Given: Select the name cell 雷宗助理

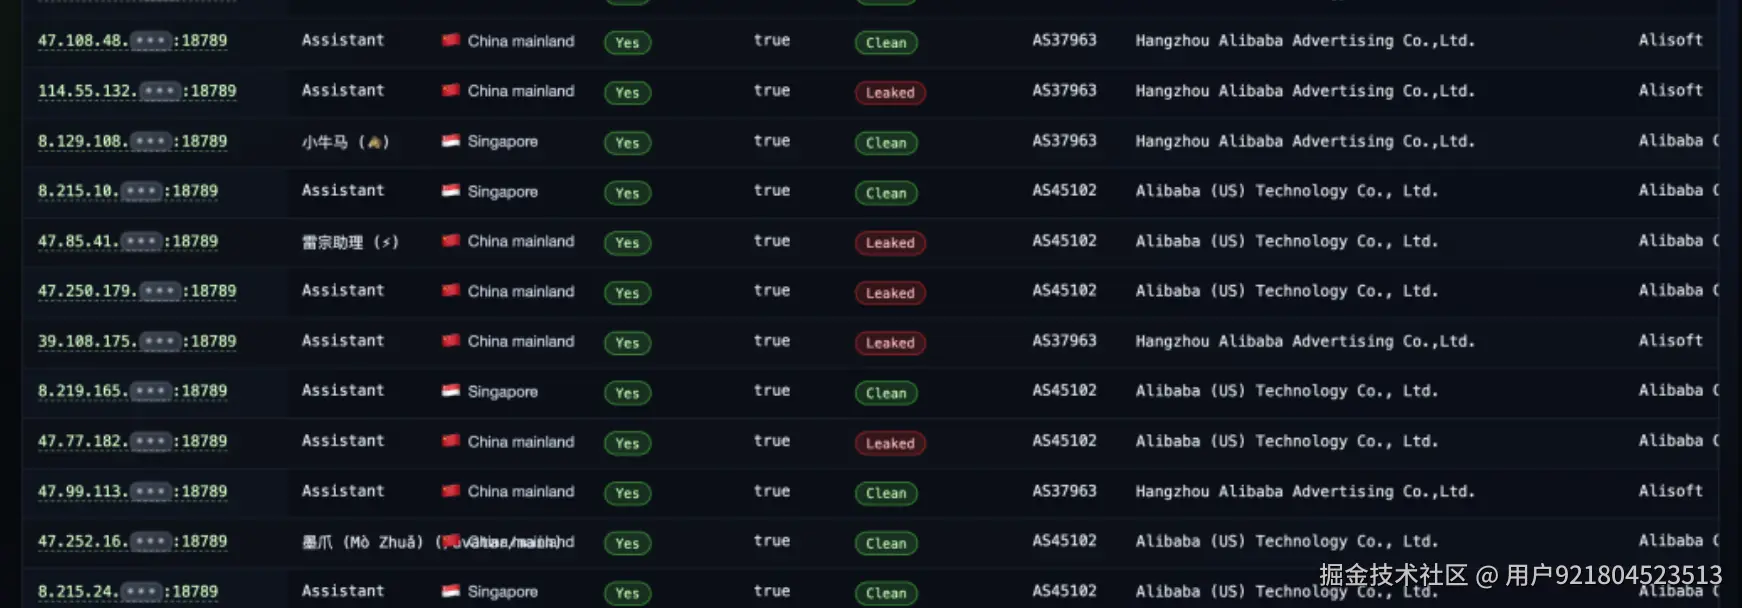Looking at the screenshot, I should tap(350, 241).
